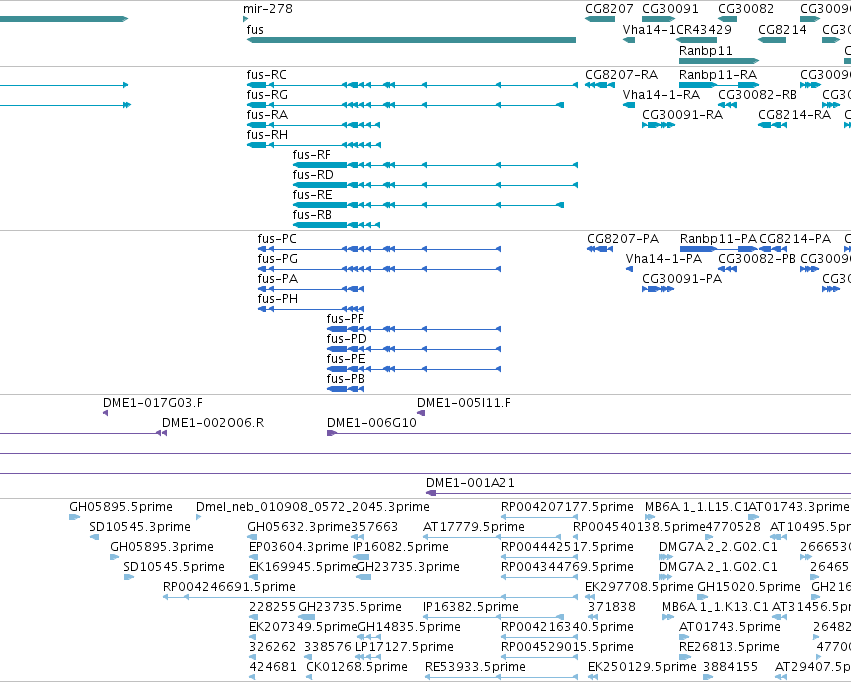Click the Dmel_neb_010908_0572_2045.3prime label
851x682 pixels.
point(313,507)
